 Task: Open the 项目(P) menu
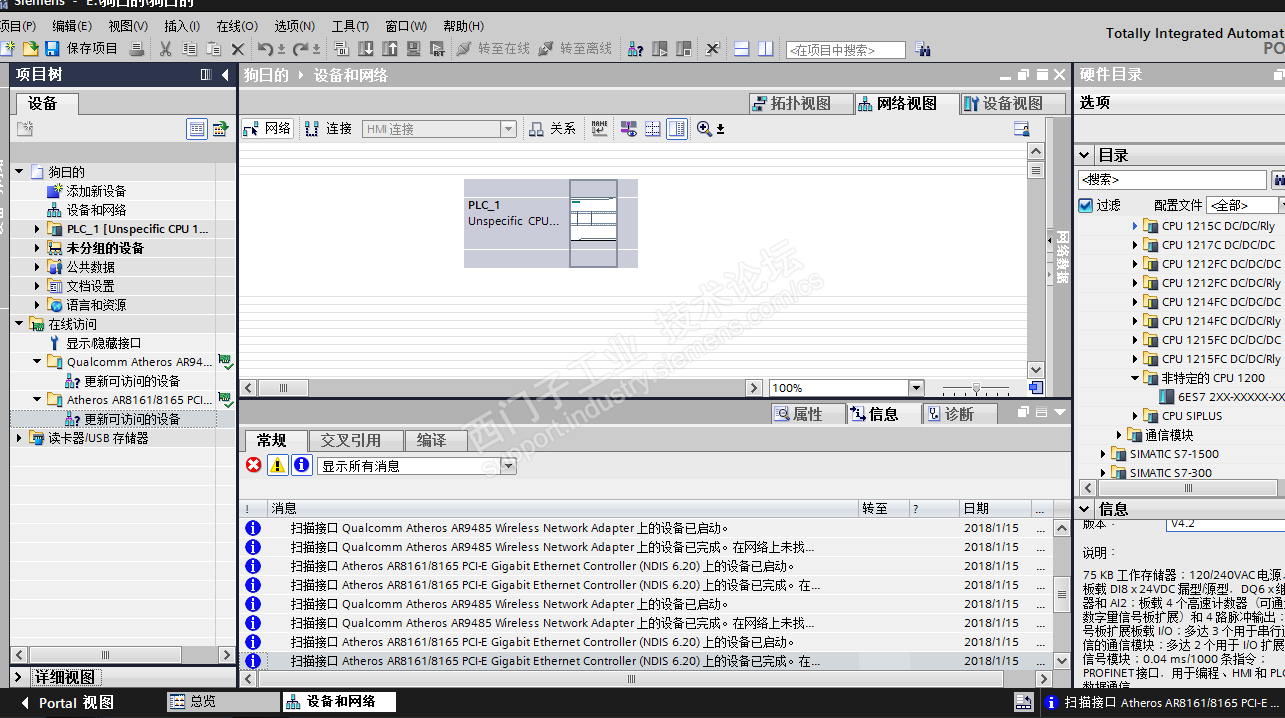(16, 26)
